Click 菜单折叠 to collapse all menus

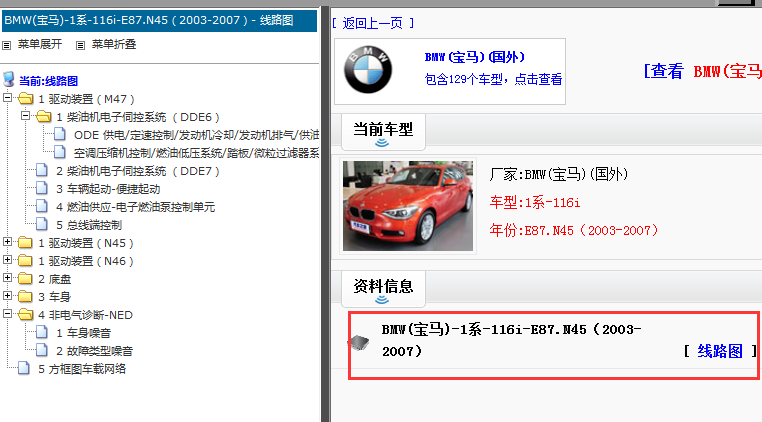tap(114, 44)
